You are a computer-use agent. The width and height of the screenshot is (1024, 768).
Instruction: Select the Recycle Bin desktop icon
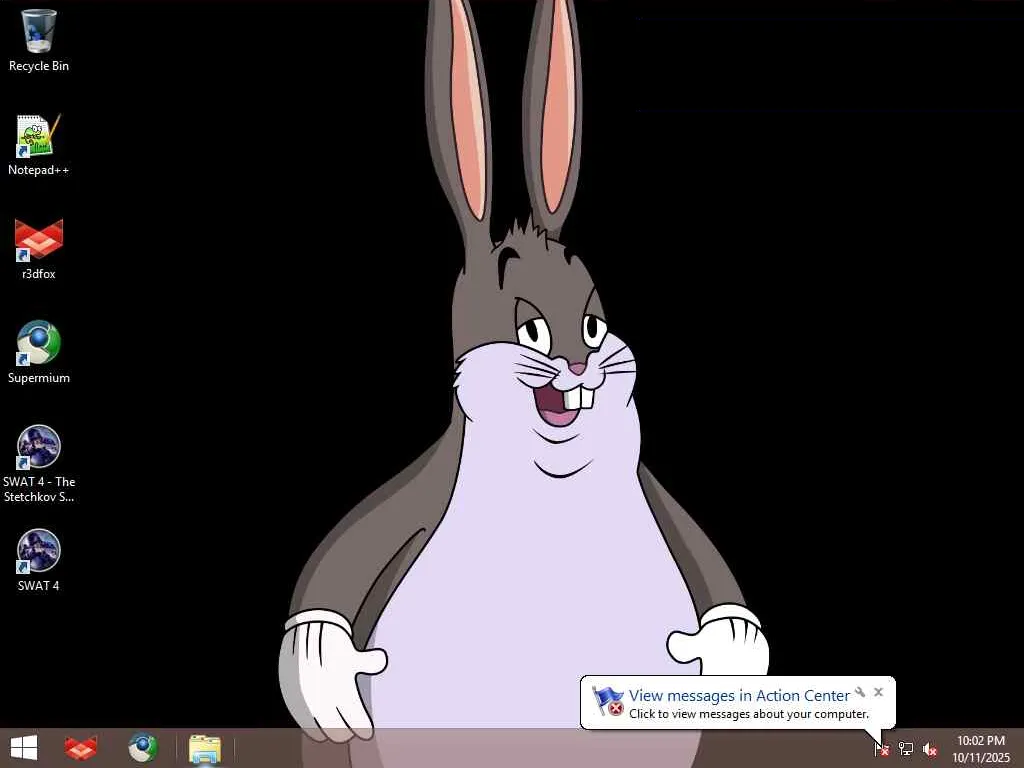(39, 40)
